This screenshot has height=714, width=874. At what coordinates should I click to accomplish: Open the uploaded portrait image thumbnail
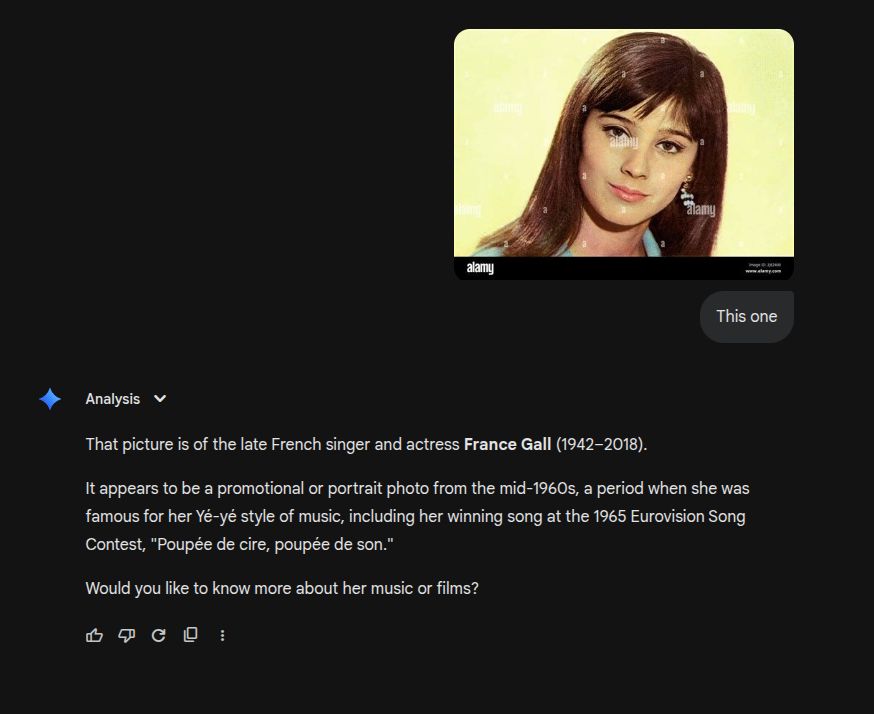point(624,154)
